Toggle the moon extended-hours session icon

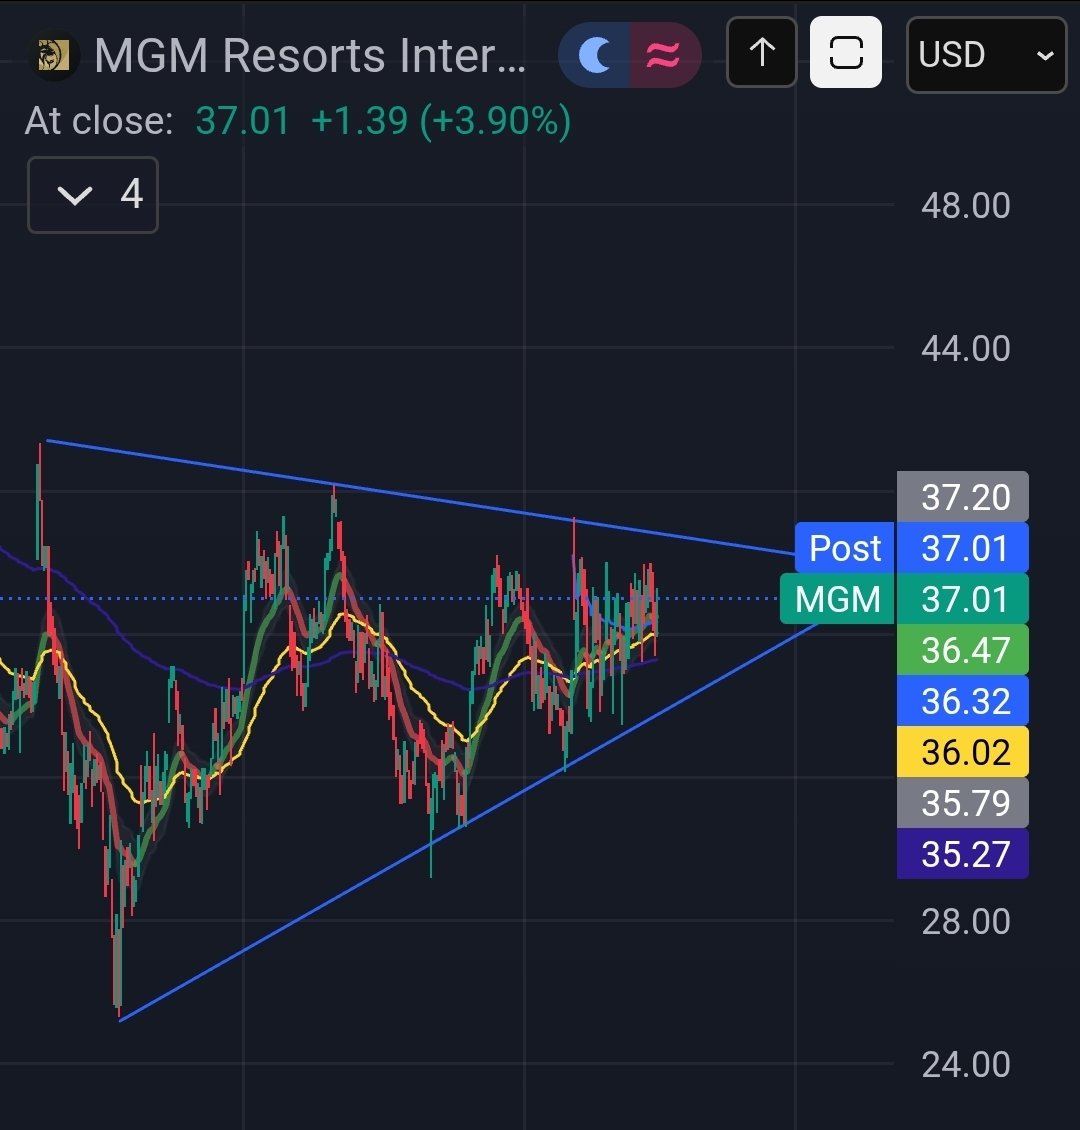pyautogui.click(x=595, y=55)
